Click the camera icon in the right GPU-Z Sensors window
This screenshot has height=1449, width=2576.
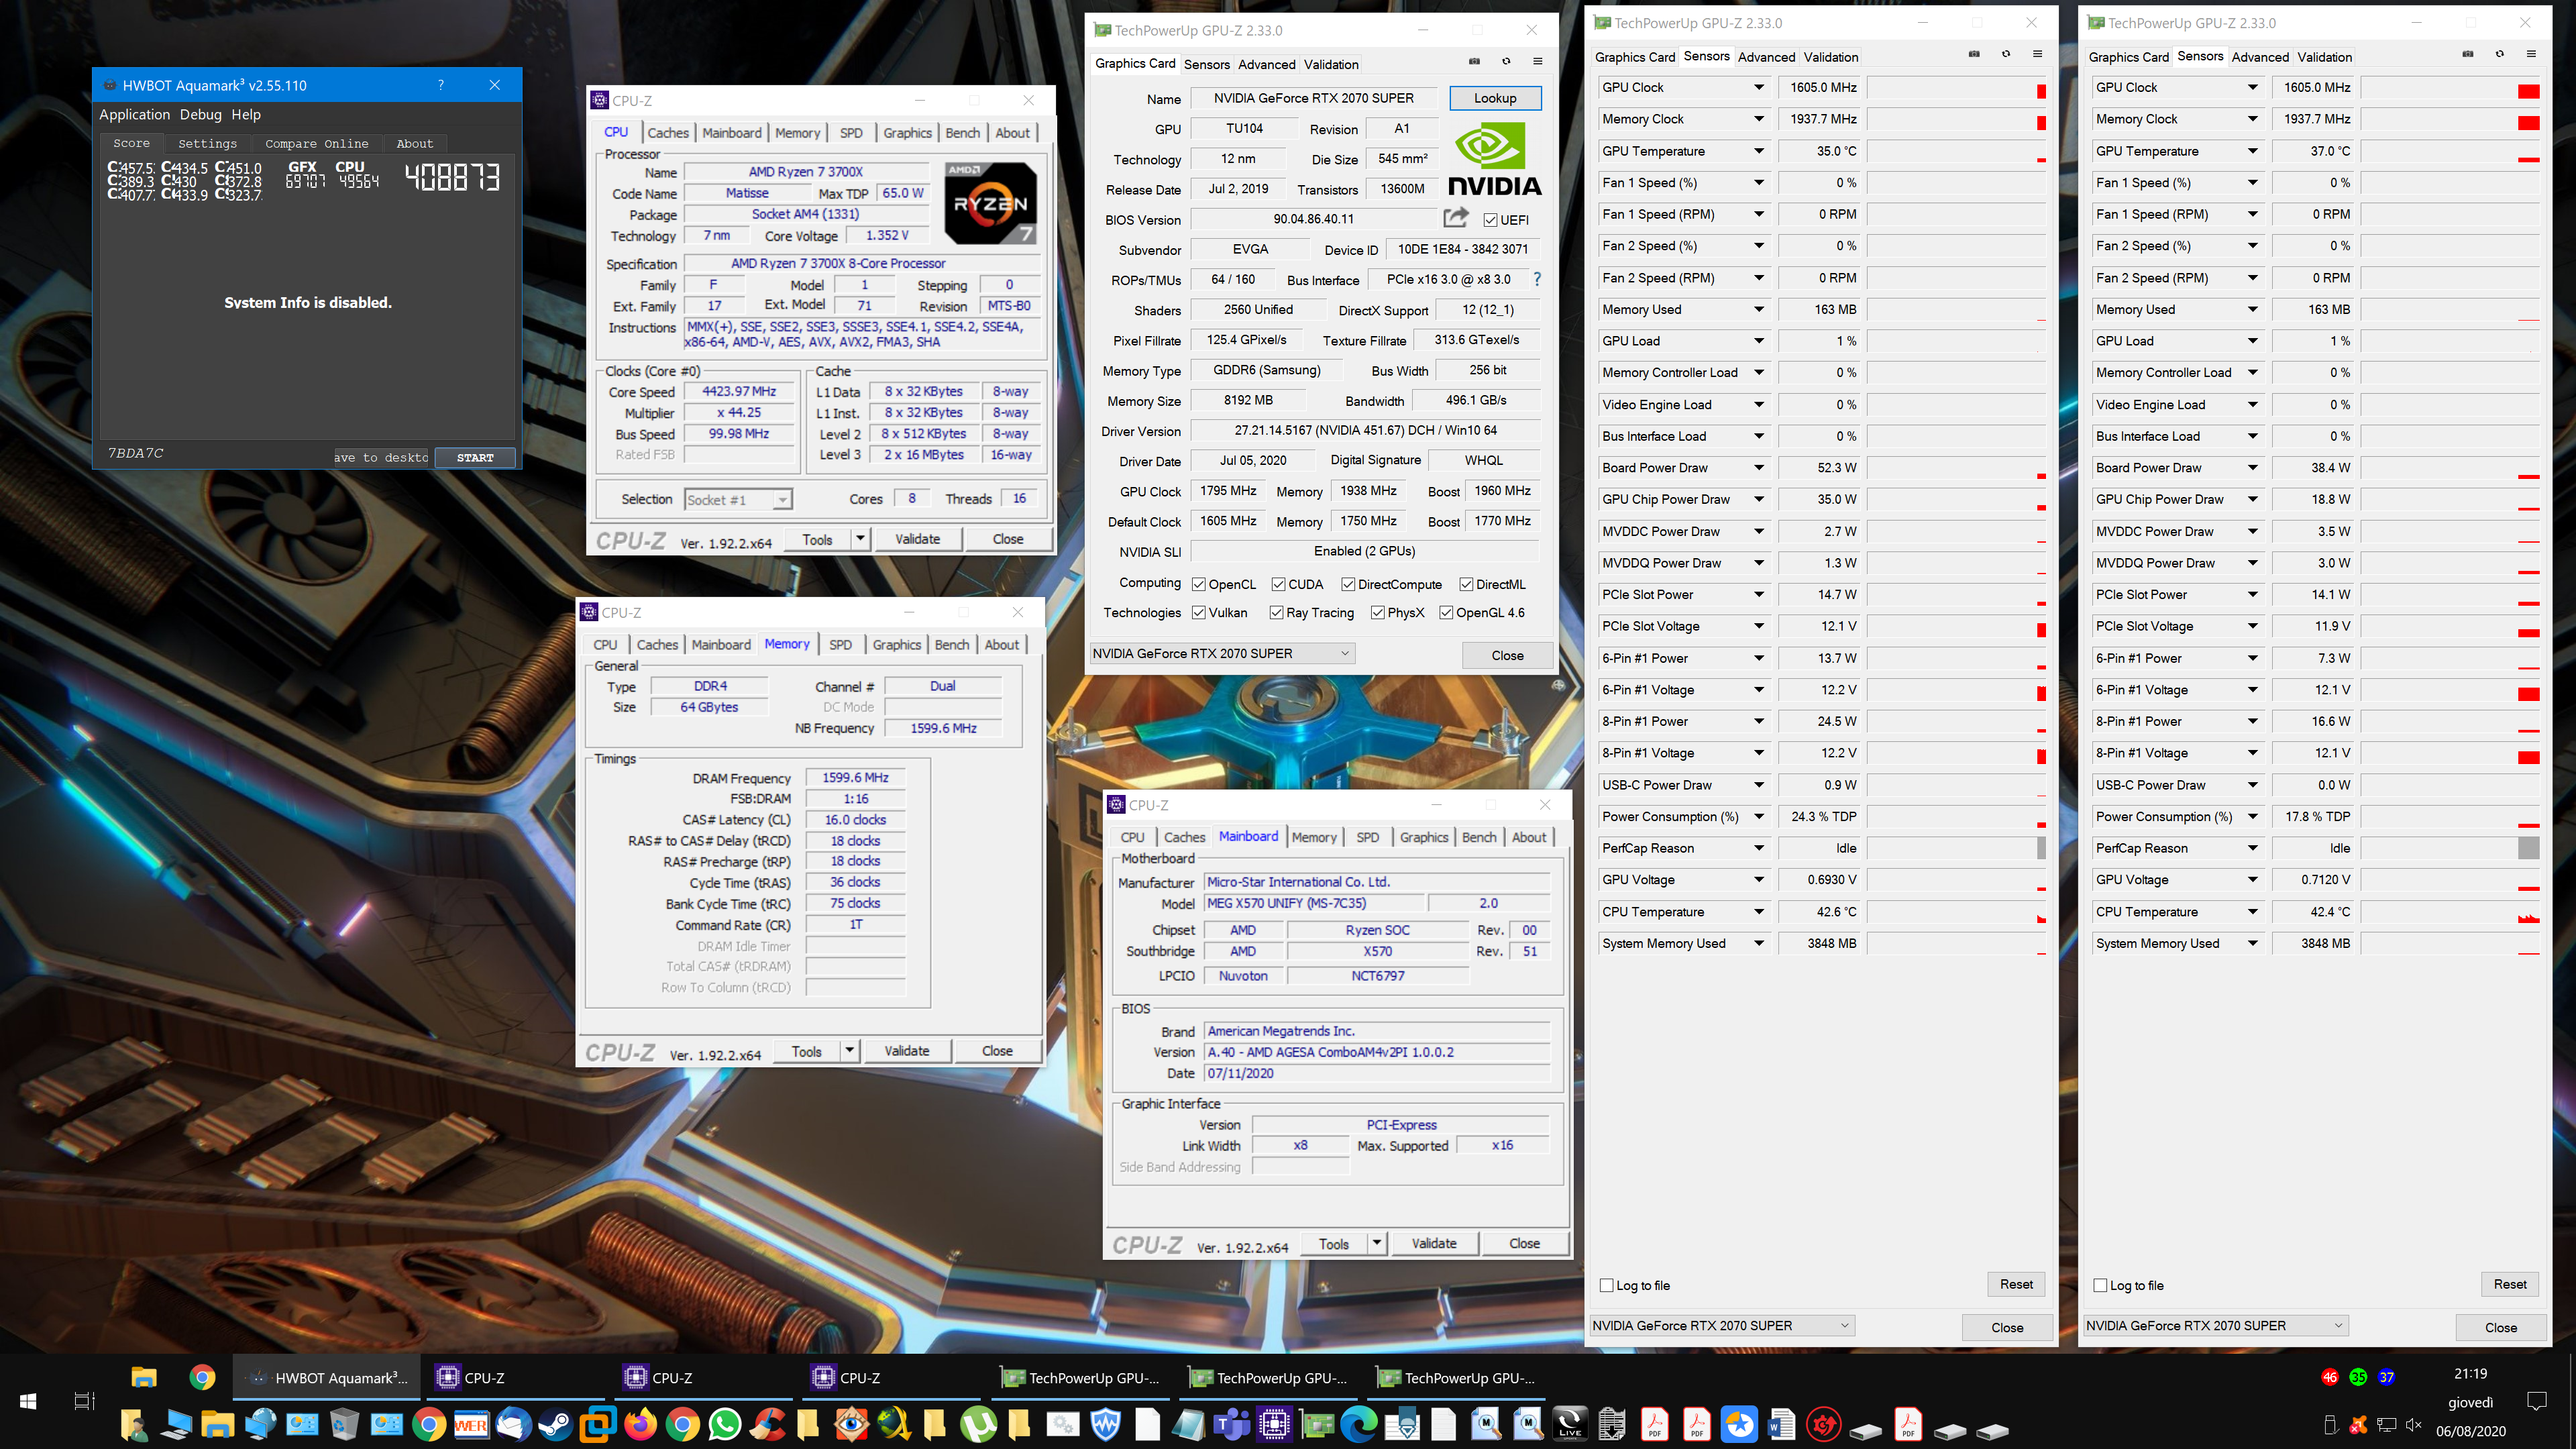tap(2468, 54)
